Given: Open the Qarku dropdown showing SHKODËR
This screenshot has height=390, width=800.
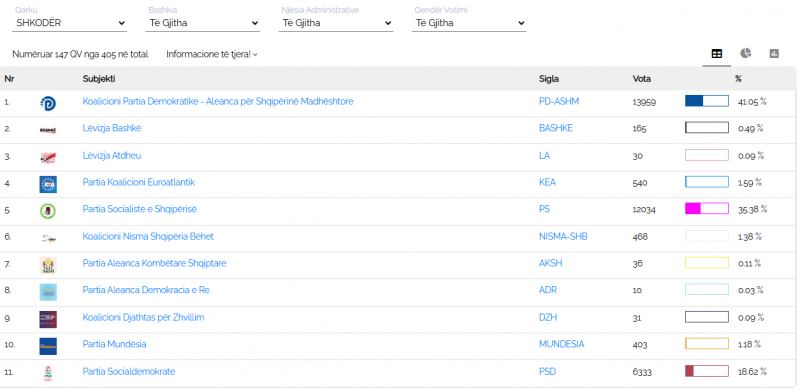Looking at the screenshot, I should tap(69, 23).
